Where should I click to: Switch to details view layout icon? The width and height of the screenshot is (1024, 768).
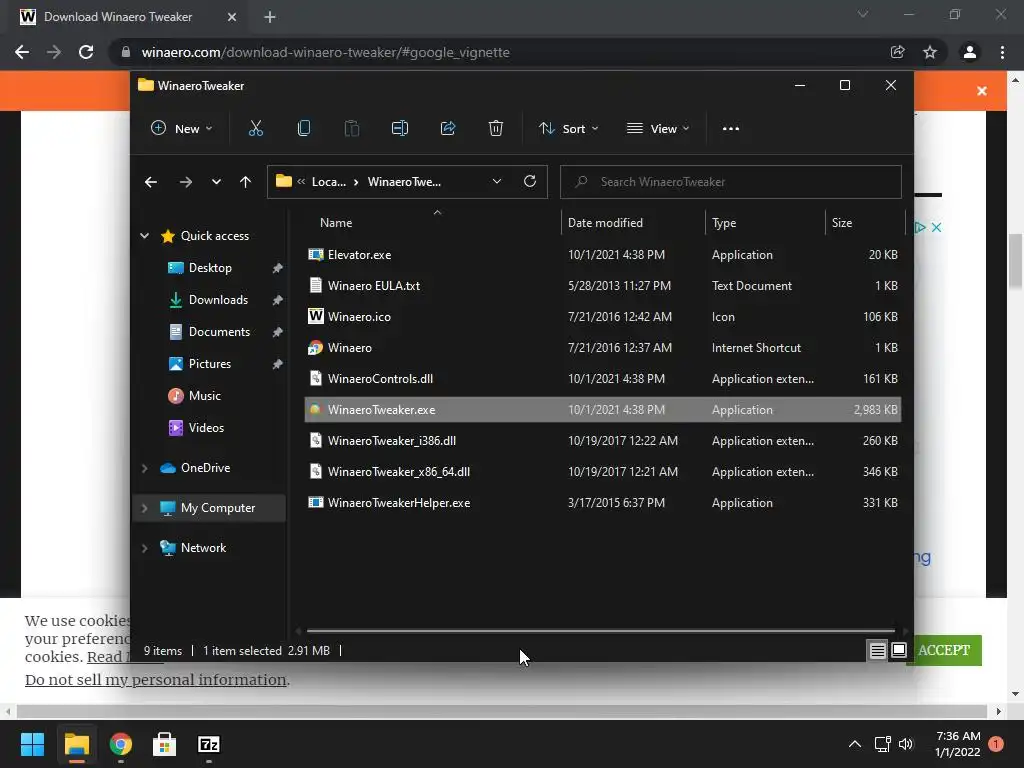click(877, 650)
